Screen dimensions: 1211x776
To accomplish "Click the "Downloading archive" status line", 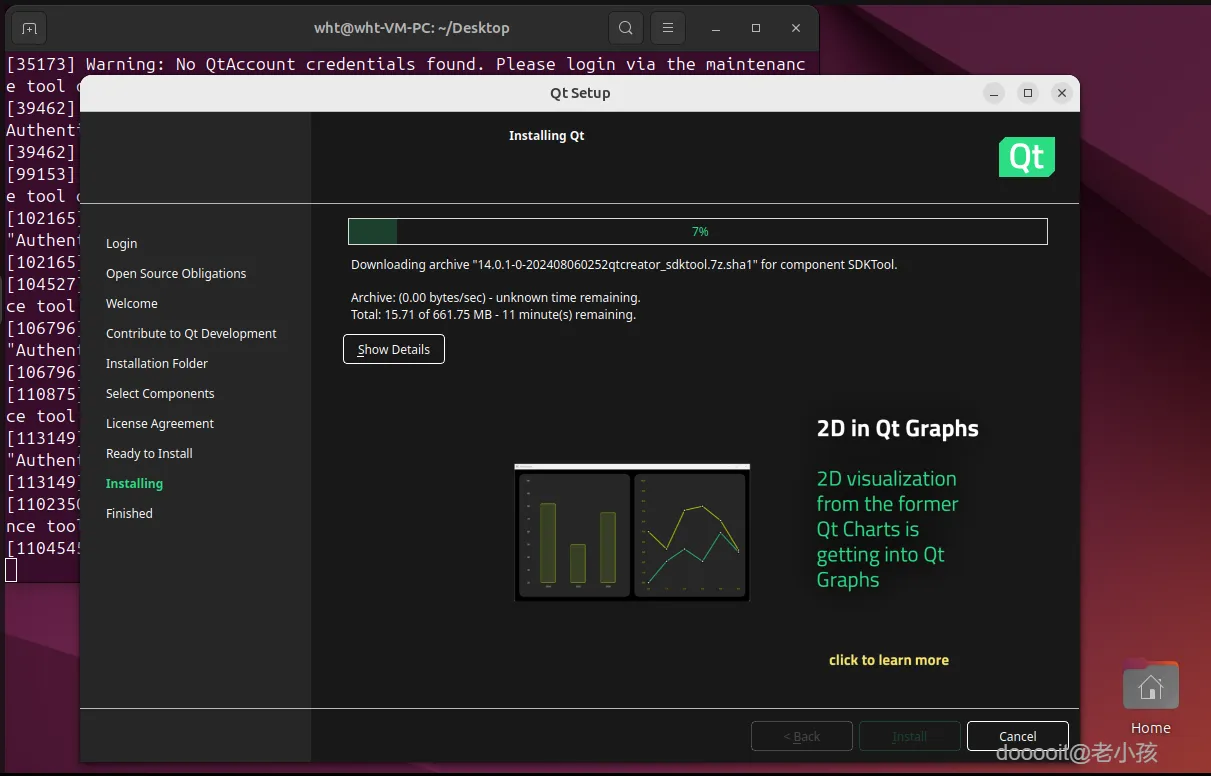I will click(624, 265).
